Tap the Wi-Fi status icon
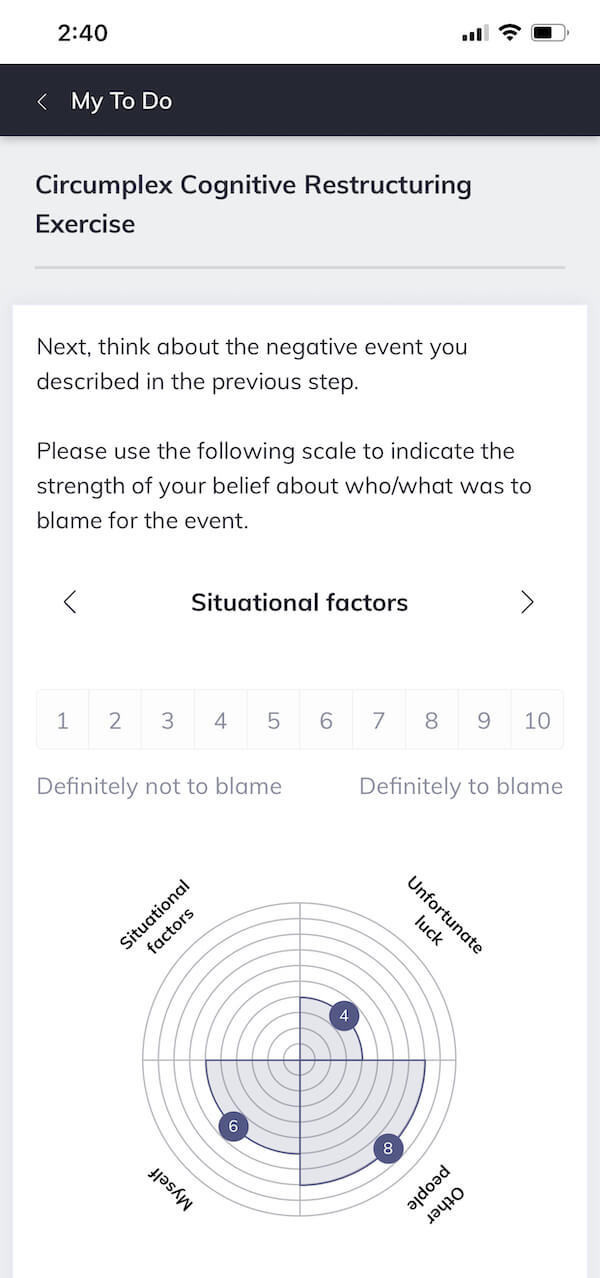600x1278 pixels. click(510, 33)
